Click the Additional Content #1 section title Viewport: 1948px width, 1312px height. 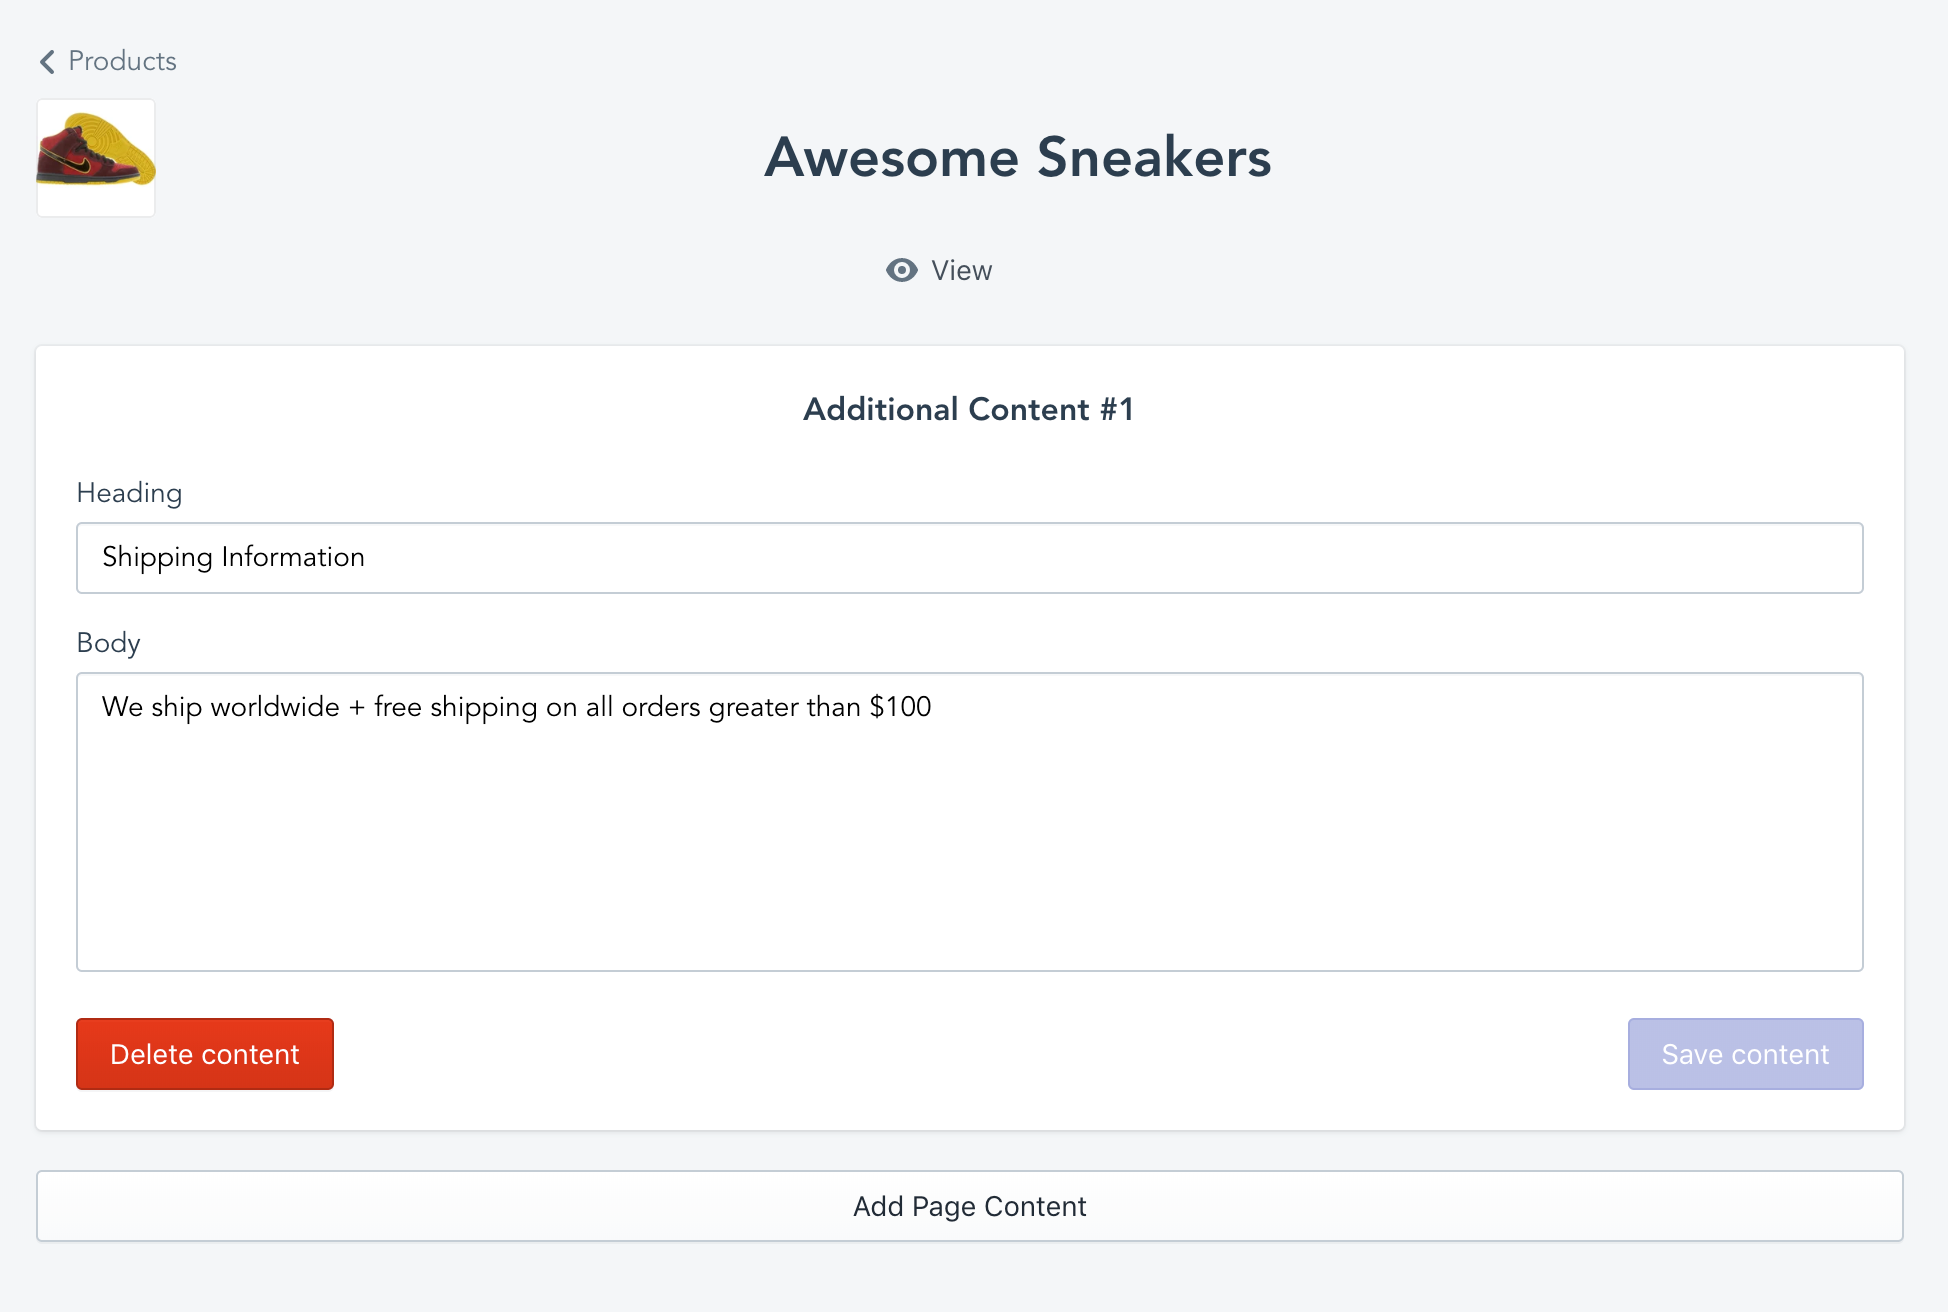(969, 409)
